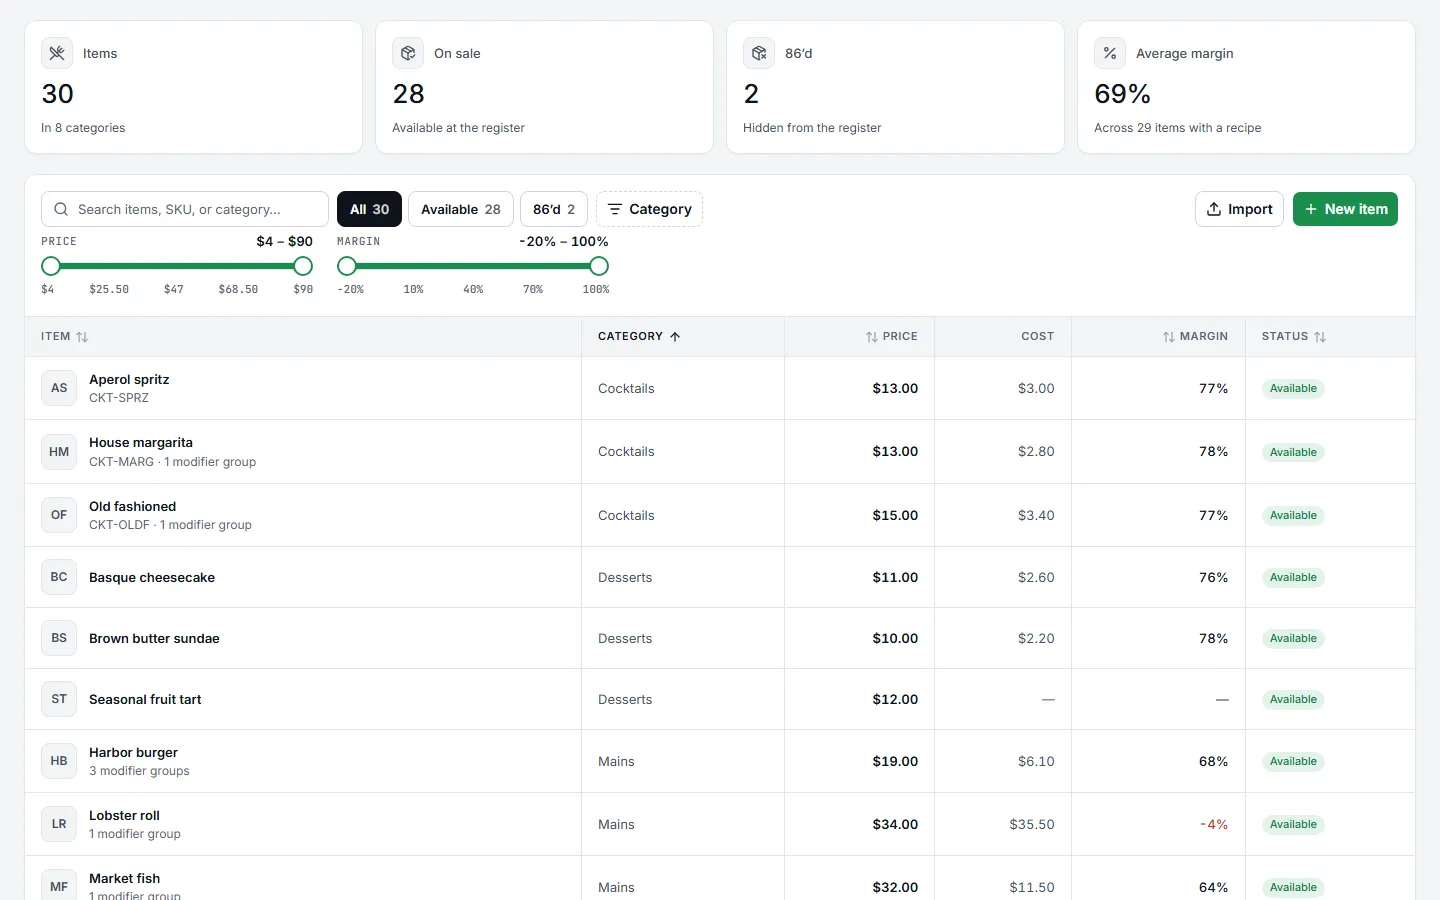This screenshot has width=1440, height=900.
Task: Click the Items card utensils icon
Action: coord(57,53)
